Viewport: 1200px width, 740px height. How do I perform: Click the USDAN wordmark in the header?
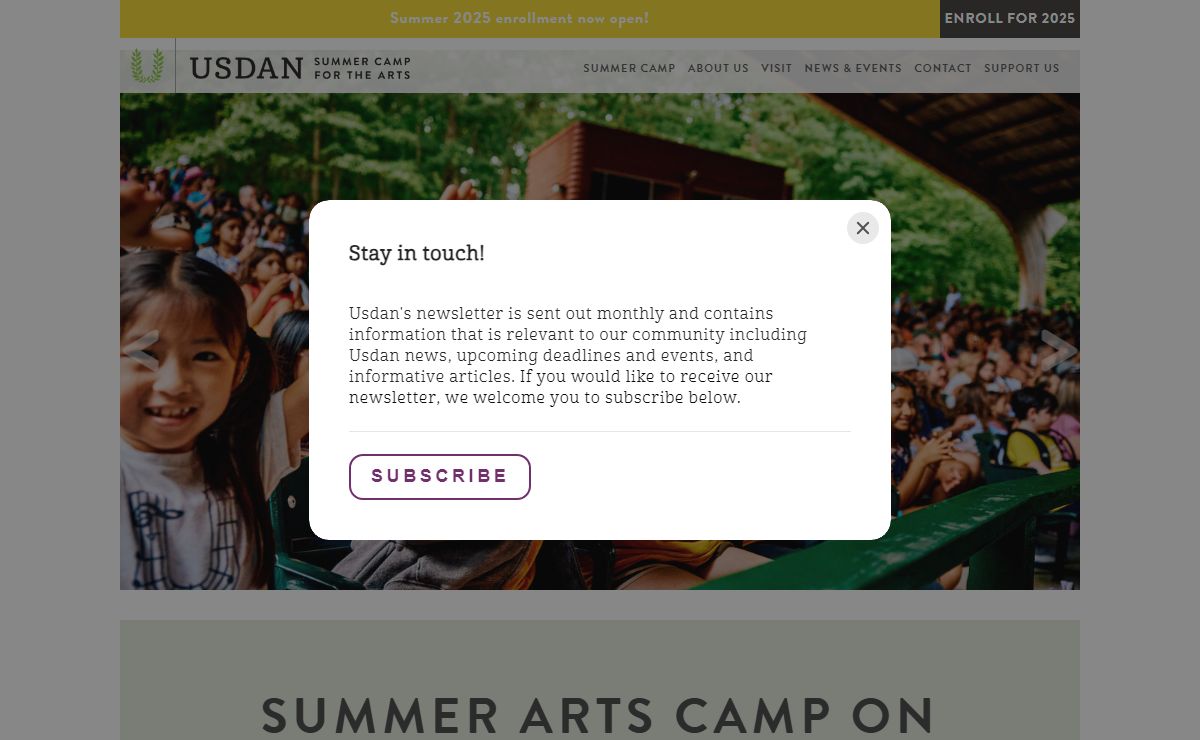246,68
